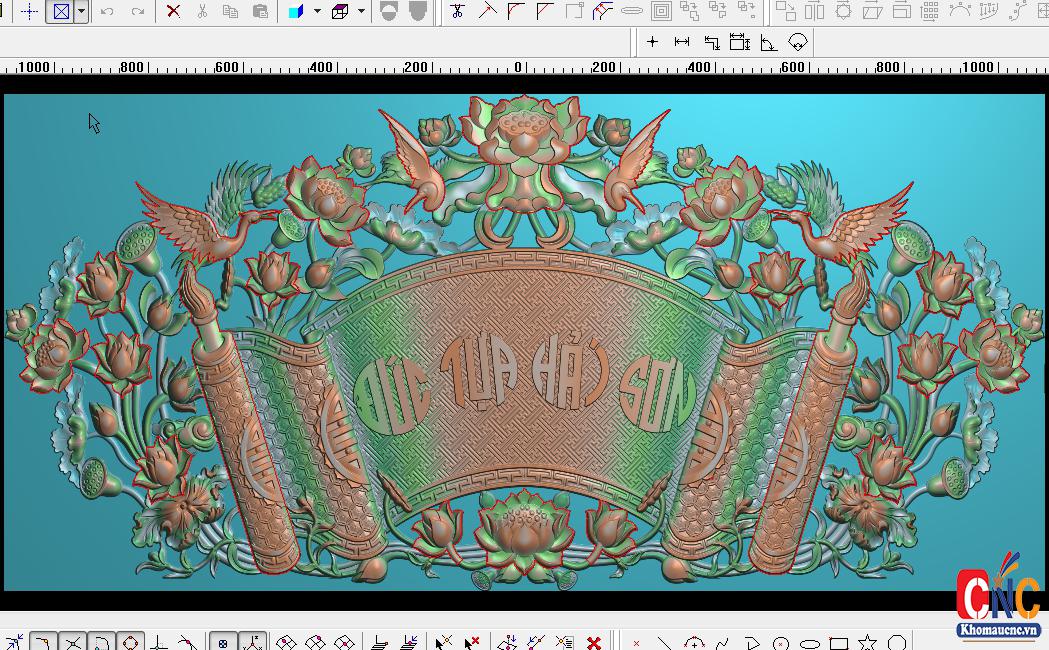Toggle the endpoint snap button in bottom toolbar
This screenshot has height=650, width=1049.
tap(42, 643)
